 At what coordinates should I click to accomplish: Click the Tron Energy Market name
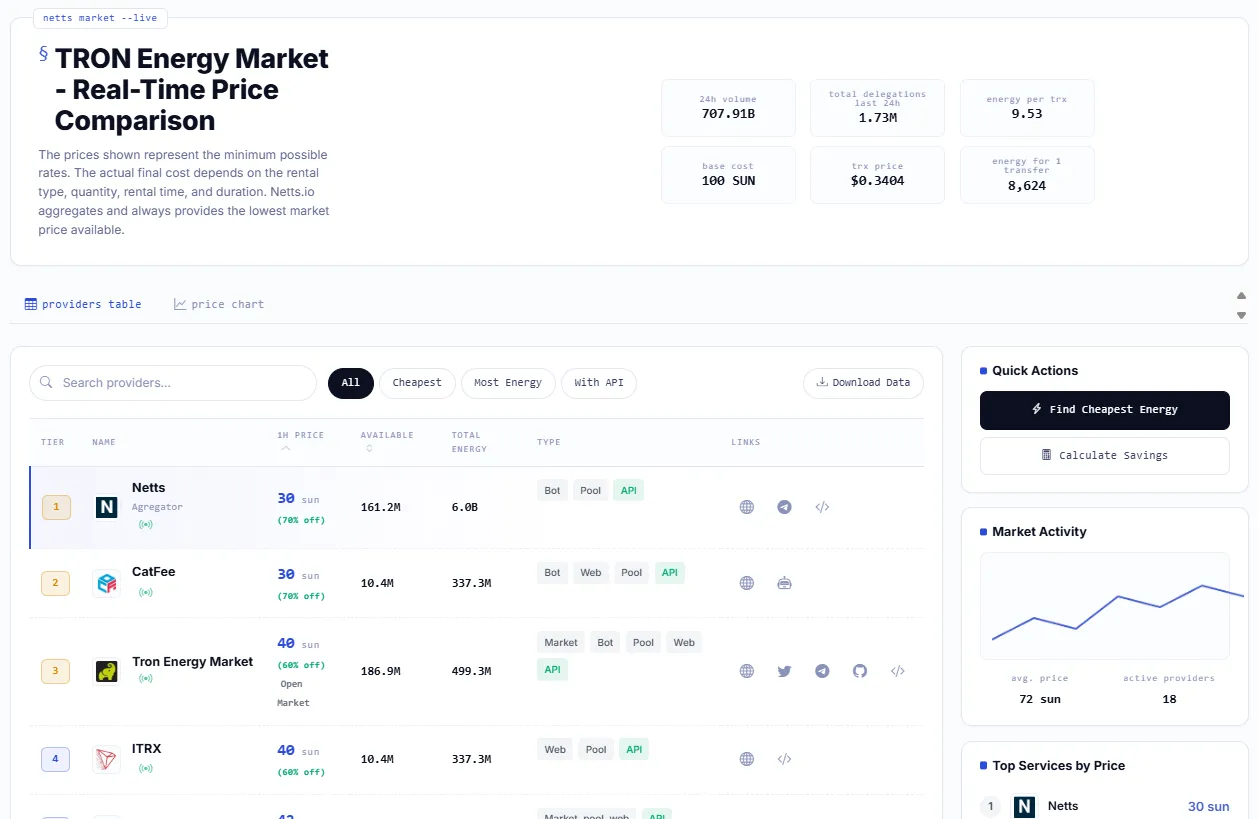pyautogui.click(x=192, y=662)
